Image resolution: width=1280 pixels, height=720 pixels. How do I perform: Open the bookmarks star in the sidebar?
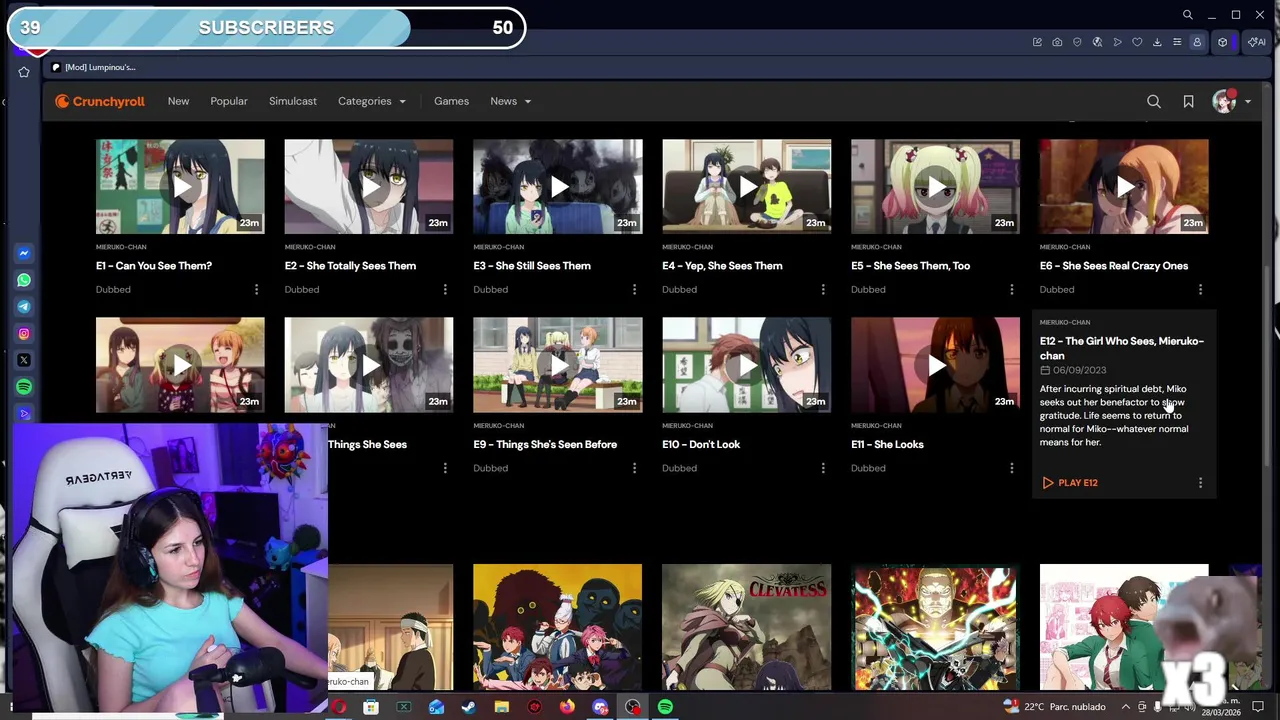[x=24, y=72]
